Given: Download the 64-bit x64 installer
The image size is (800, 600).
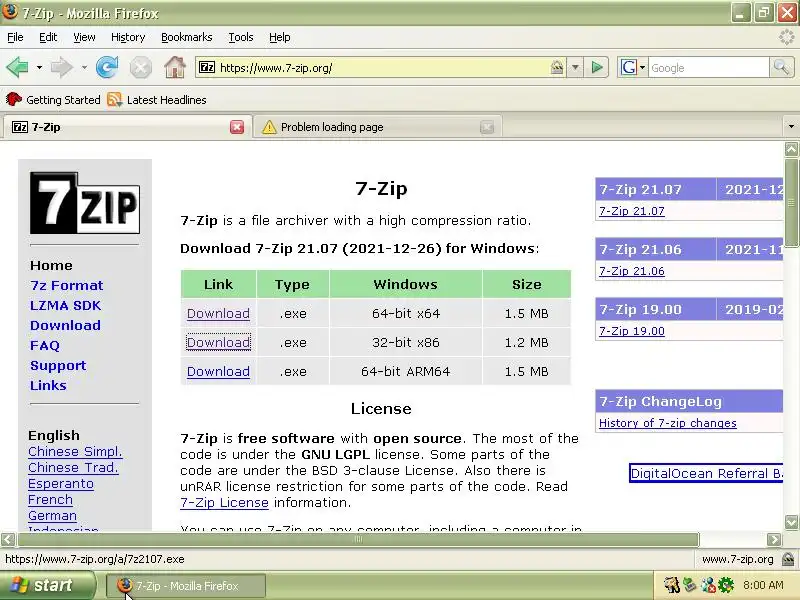Looking at the screenshot, I should (218, 313).
